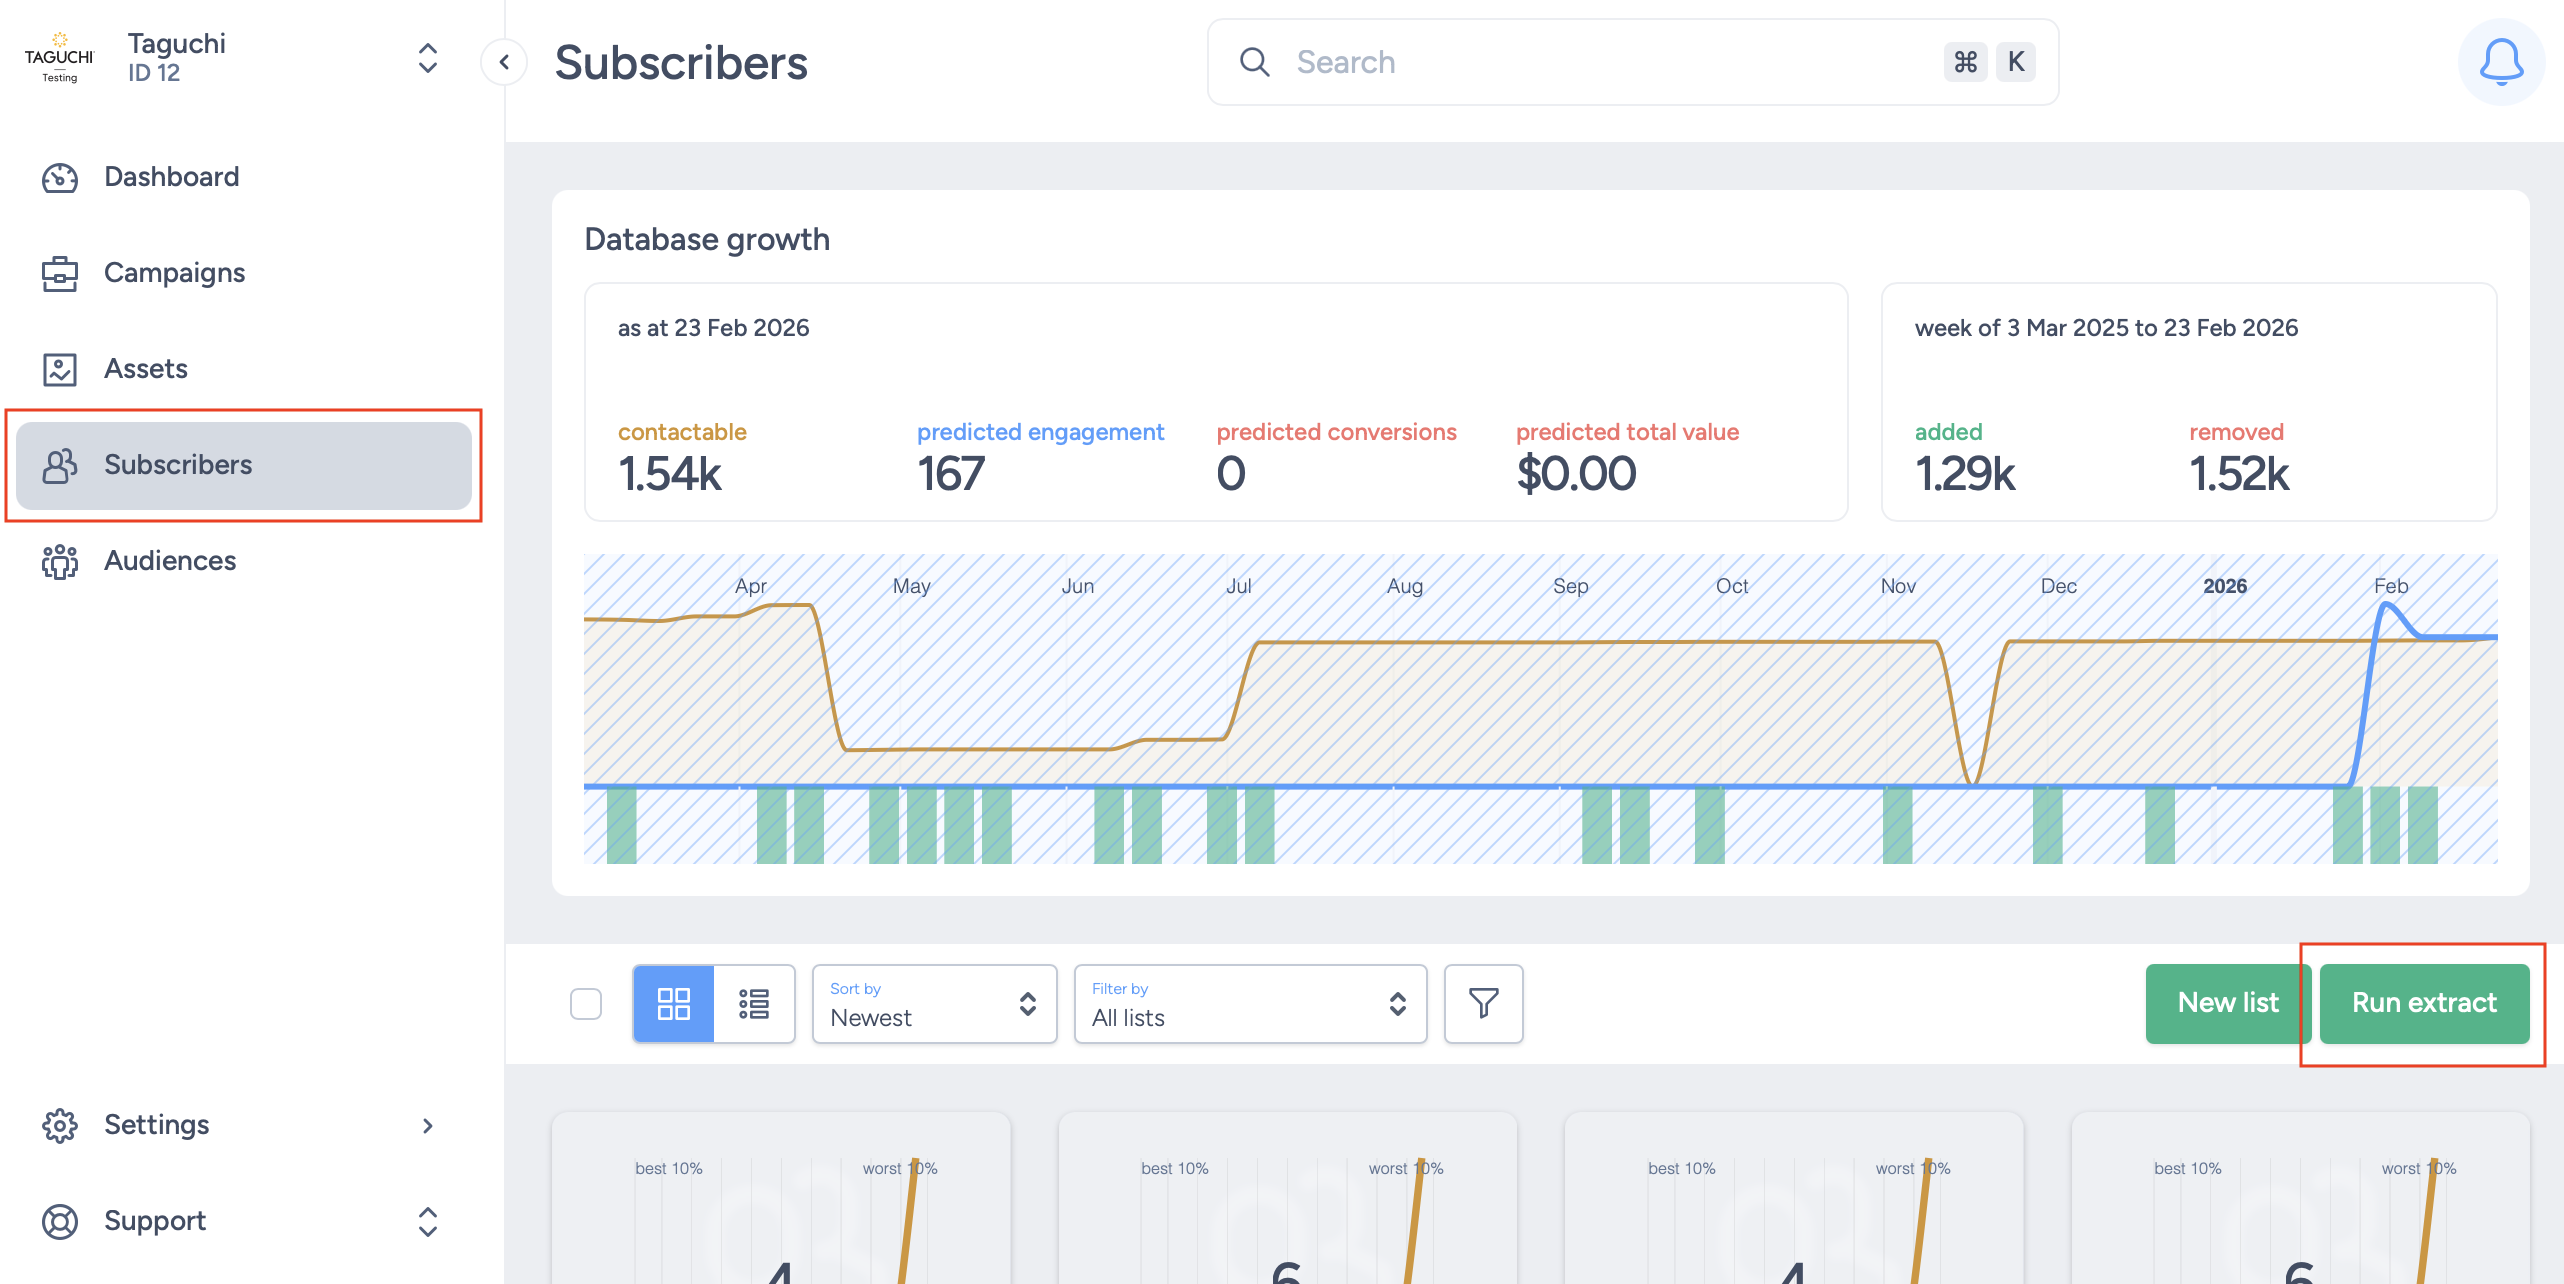Click the Assets image icon
2564x1284 pixels.
[60, 369]
